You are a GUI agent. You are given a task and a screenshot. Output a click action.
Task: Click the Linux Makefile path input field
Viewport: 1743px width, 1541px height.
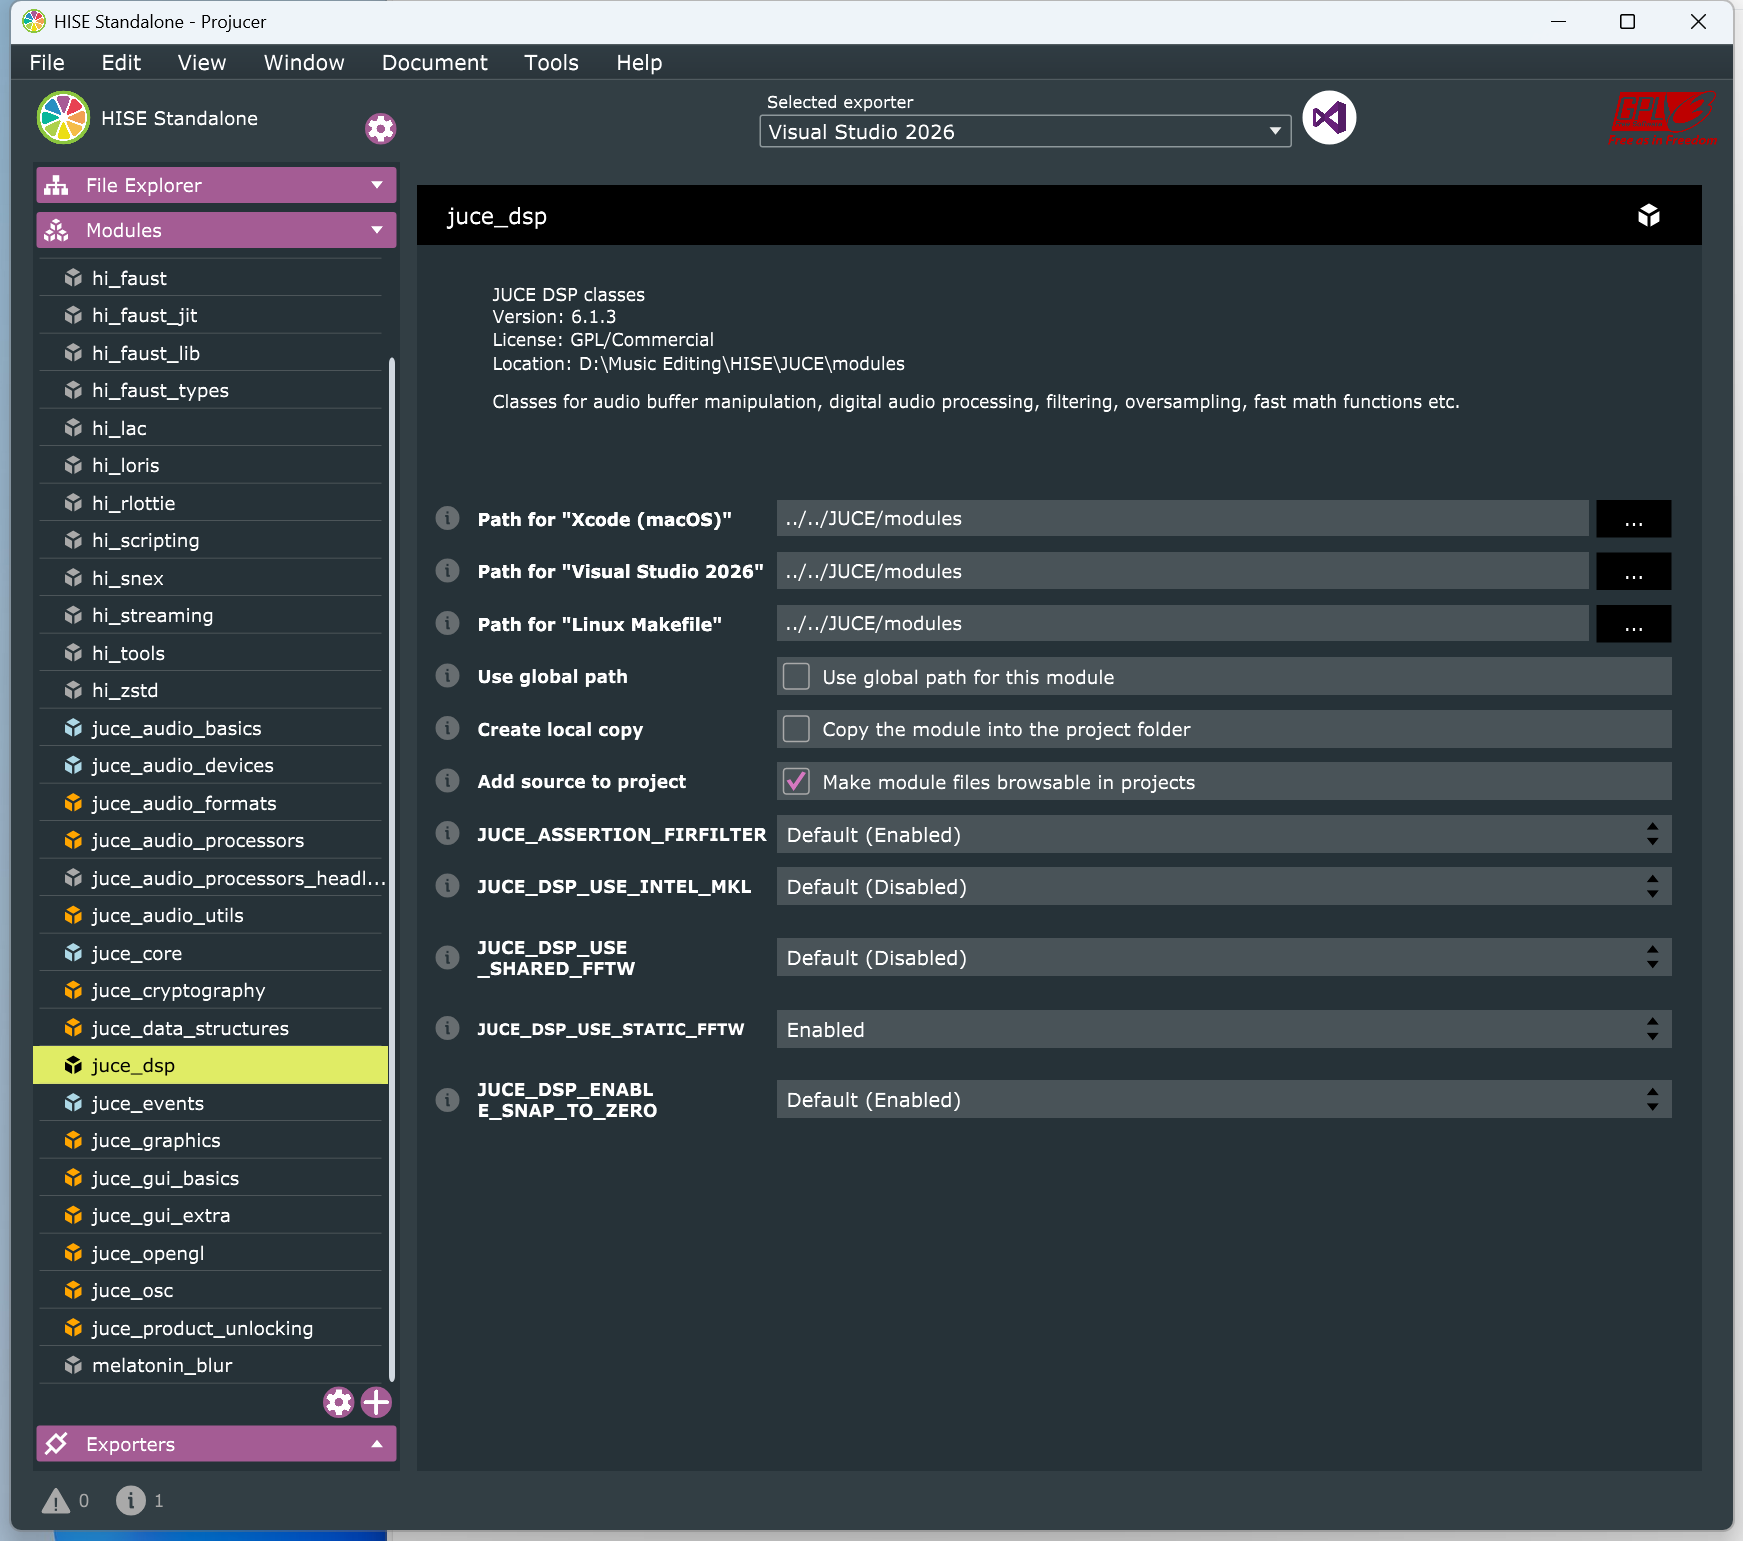point(1182,624)
